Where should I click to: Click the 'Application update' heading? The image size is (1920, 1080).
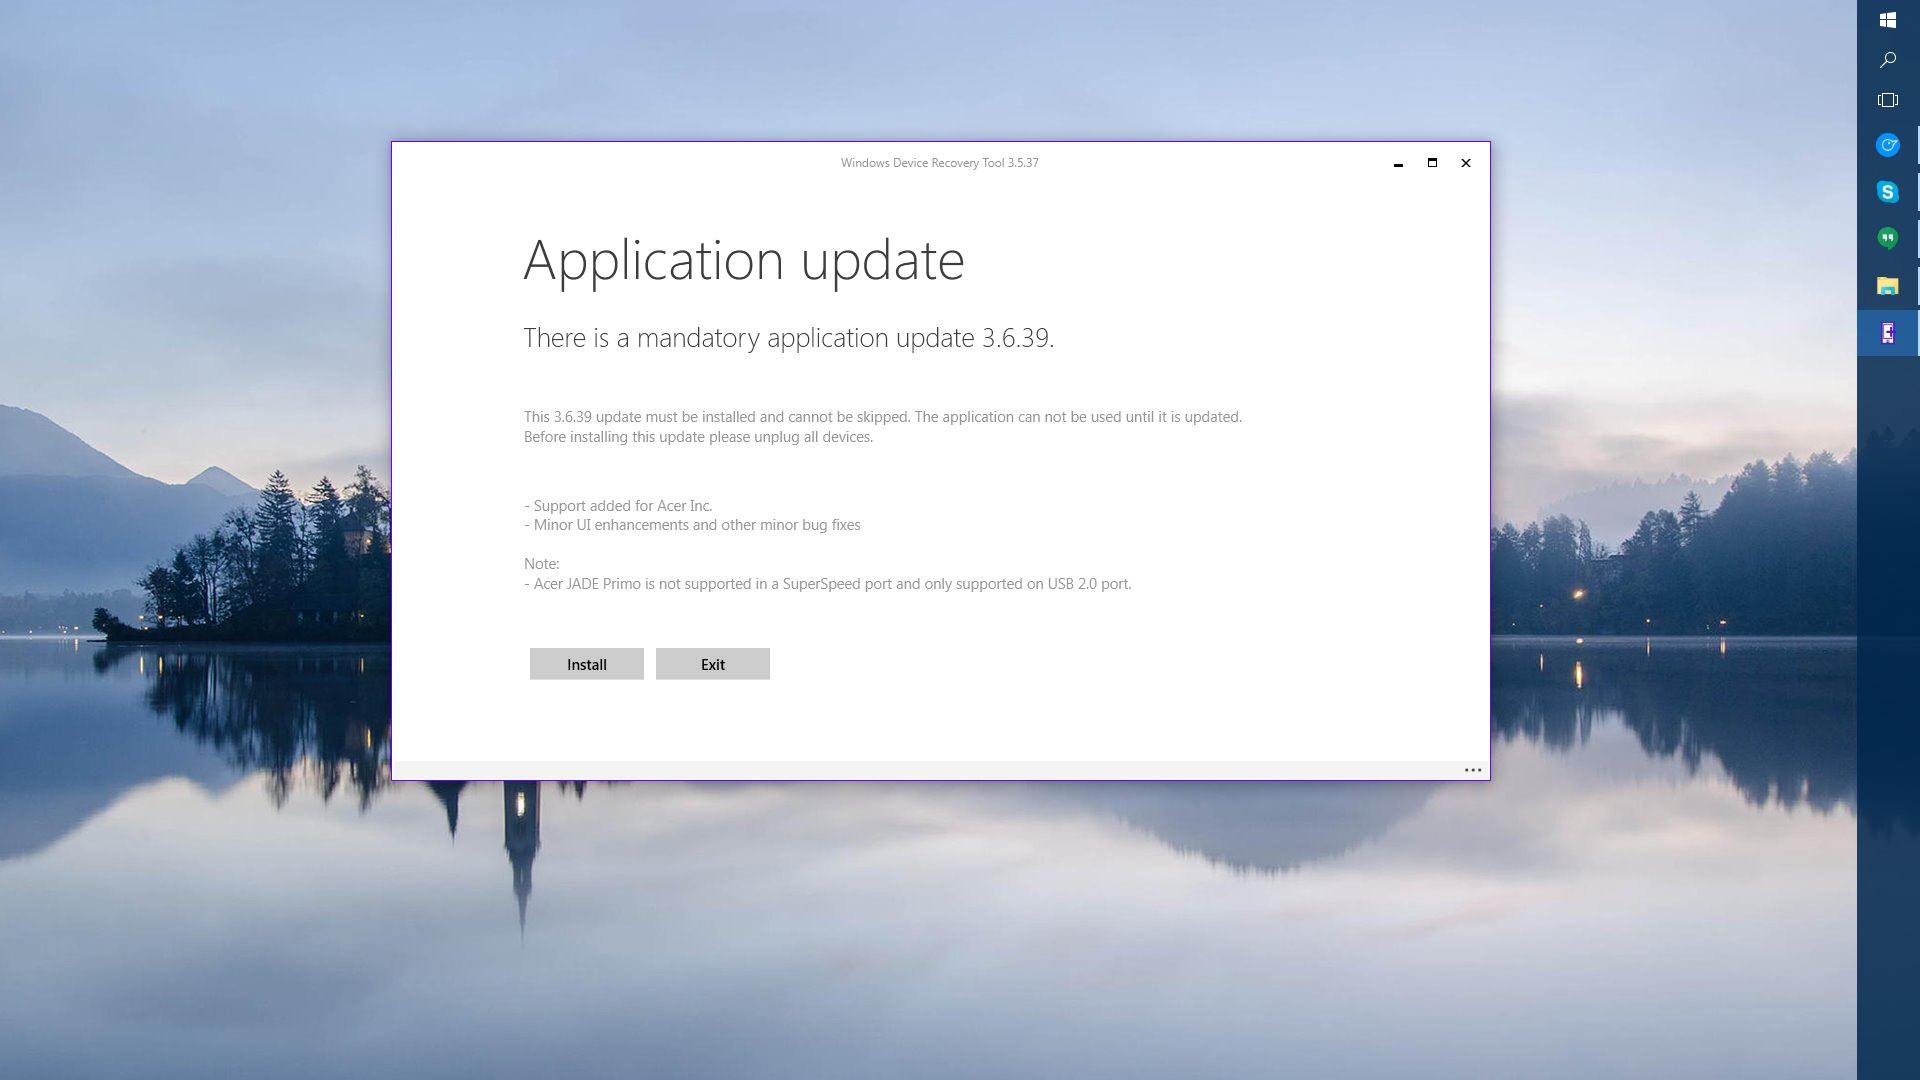coord(744,261)
